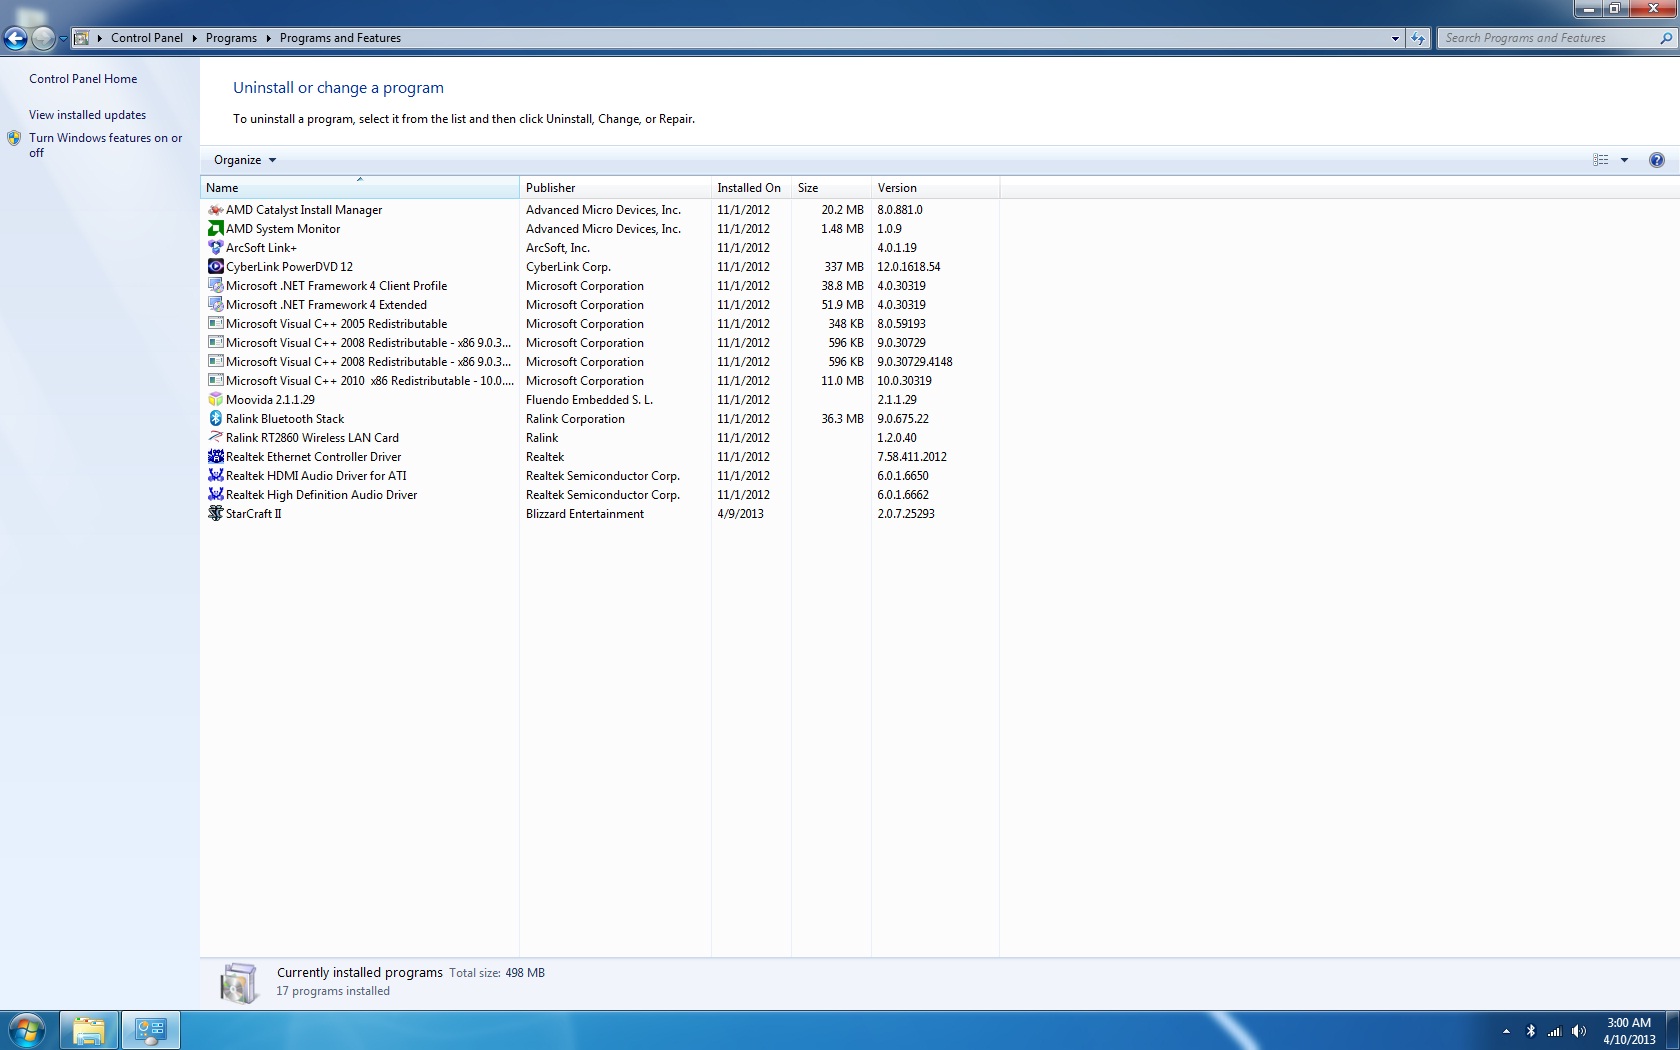1680x1050 pixels.
Task: Click the search magnifier icon
Action: 1666,38
